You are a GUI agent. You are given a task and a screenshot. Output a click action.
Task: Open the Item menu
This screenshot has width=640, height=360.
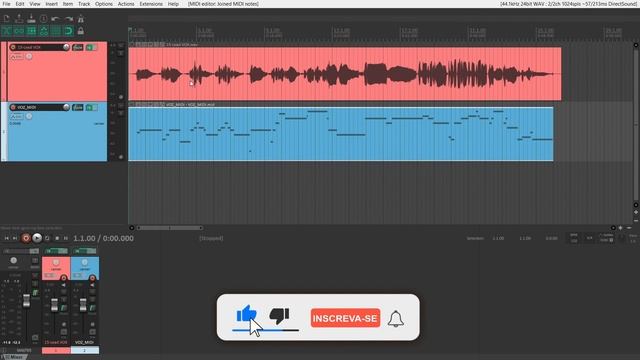[x=68, y=4]
